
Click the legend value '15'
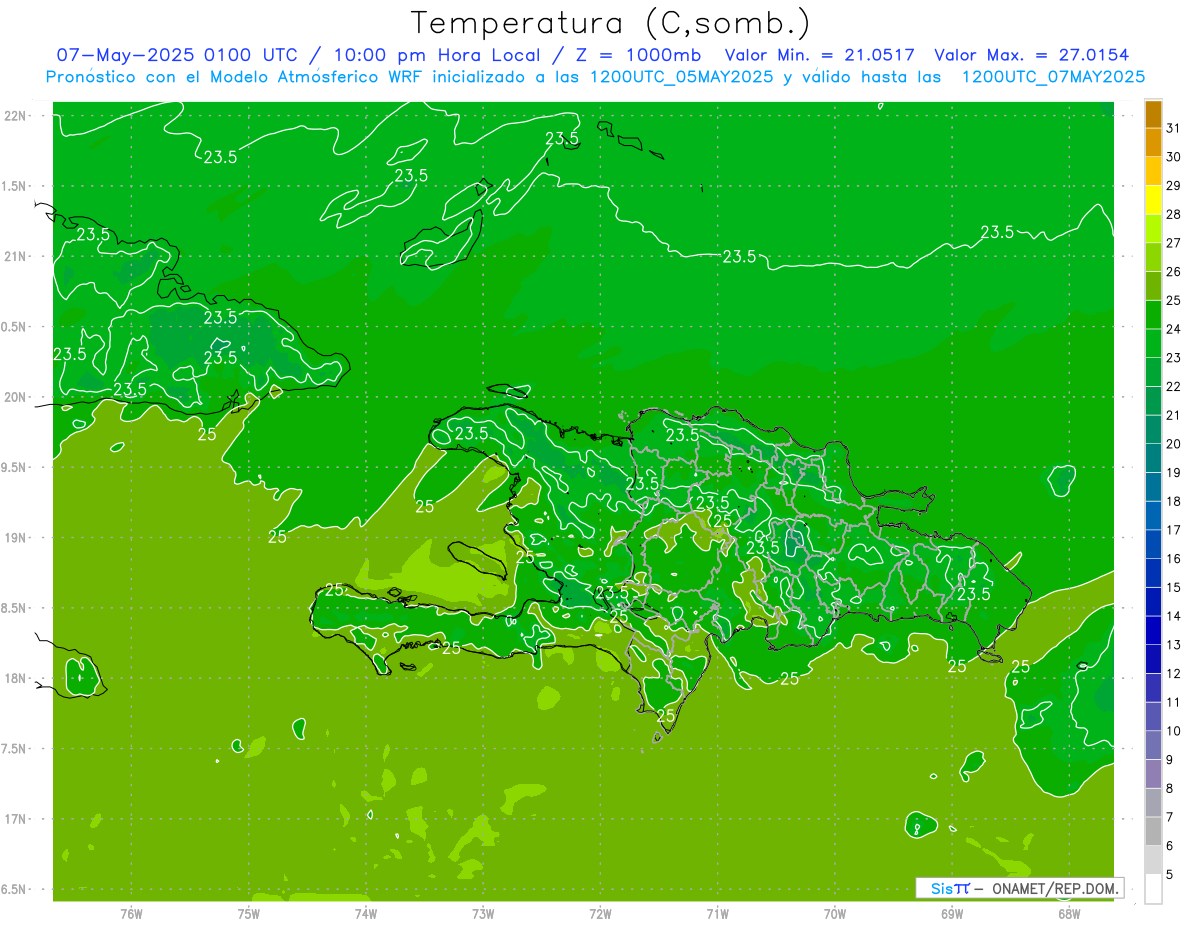1173,587
